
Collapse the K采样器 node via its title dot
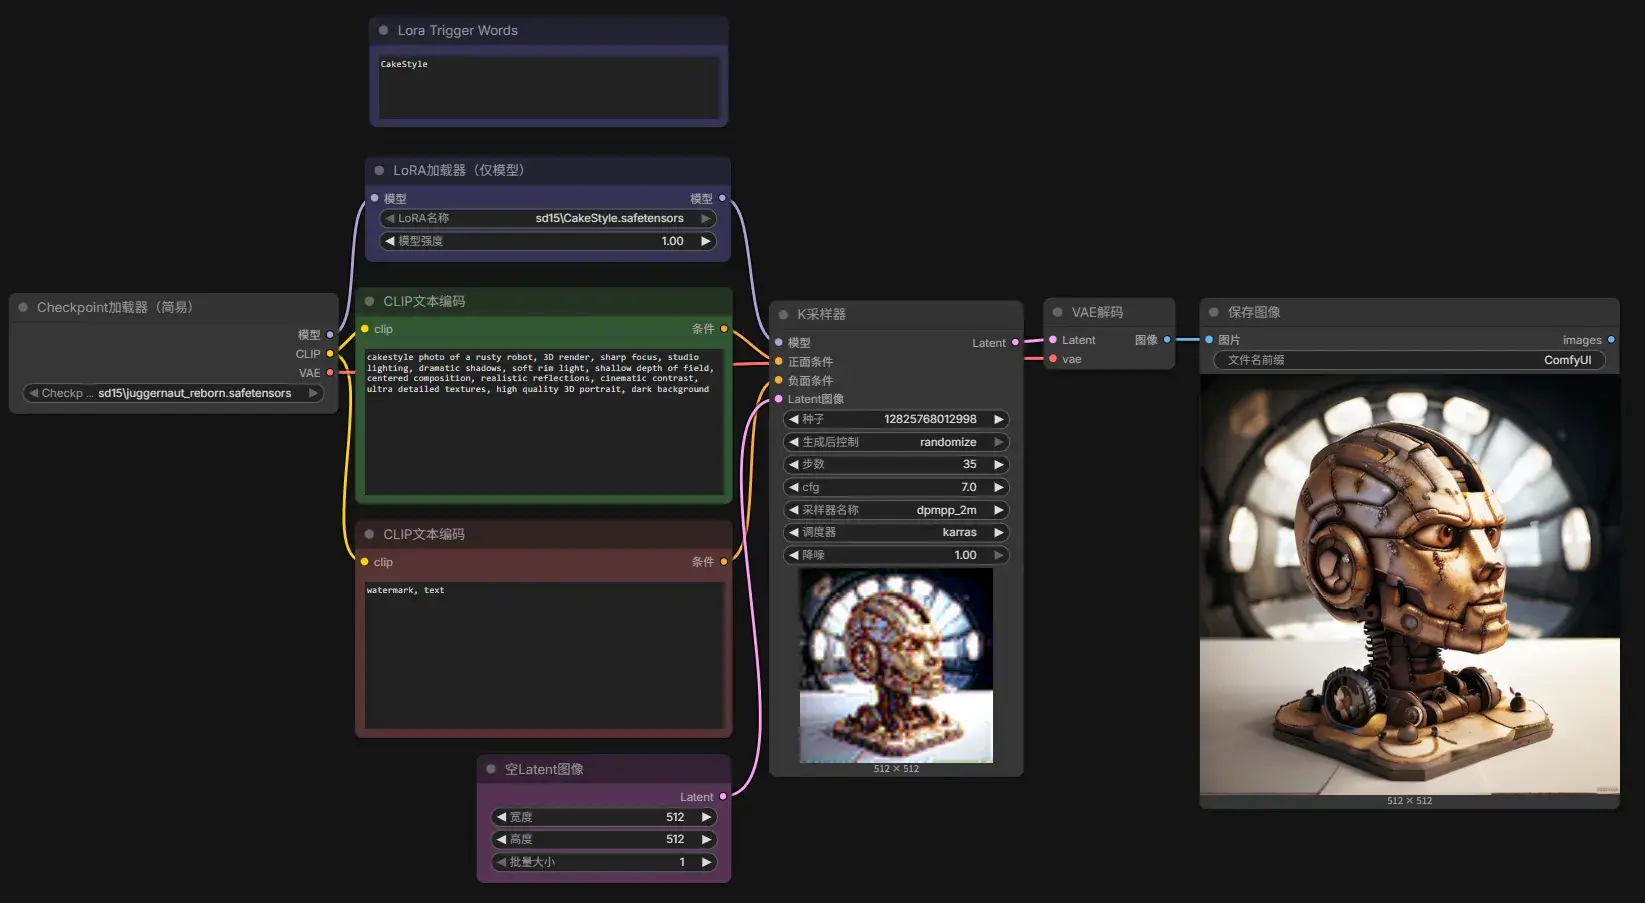pyautogui.click(x=783, y=314)
